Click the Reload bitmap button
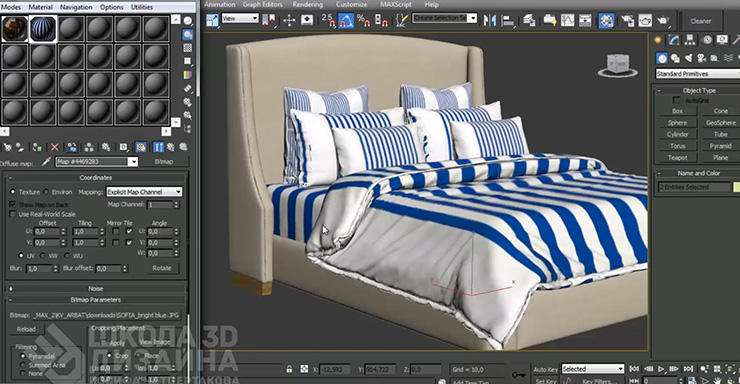 pyautogui.click(x=26, y=329)
